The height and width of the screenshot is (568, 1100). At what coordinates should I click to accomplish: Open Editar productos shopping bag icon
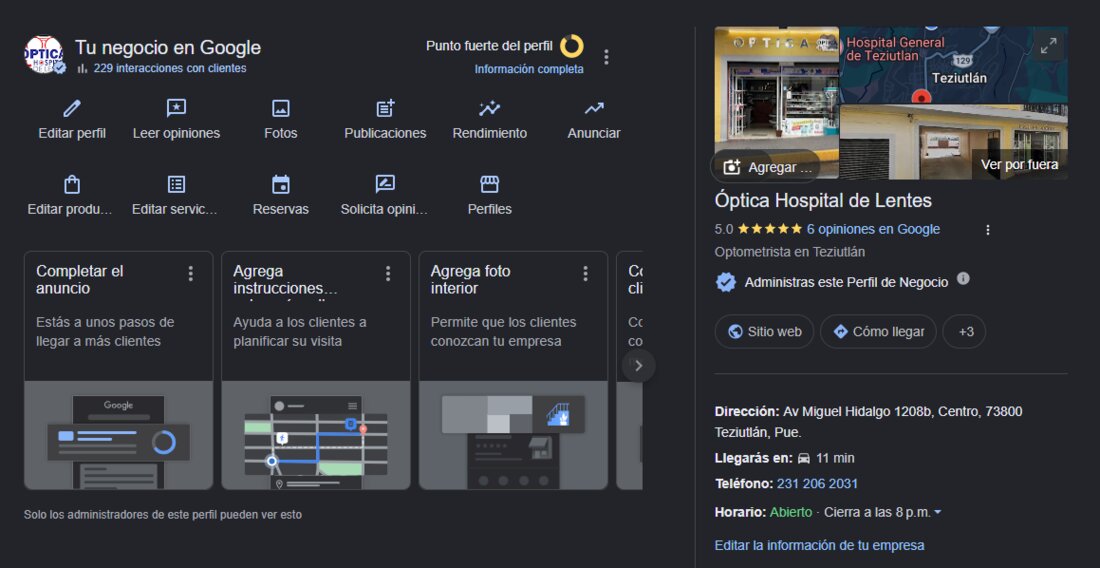[x=72, y=184]
